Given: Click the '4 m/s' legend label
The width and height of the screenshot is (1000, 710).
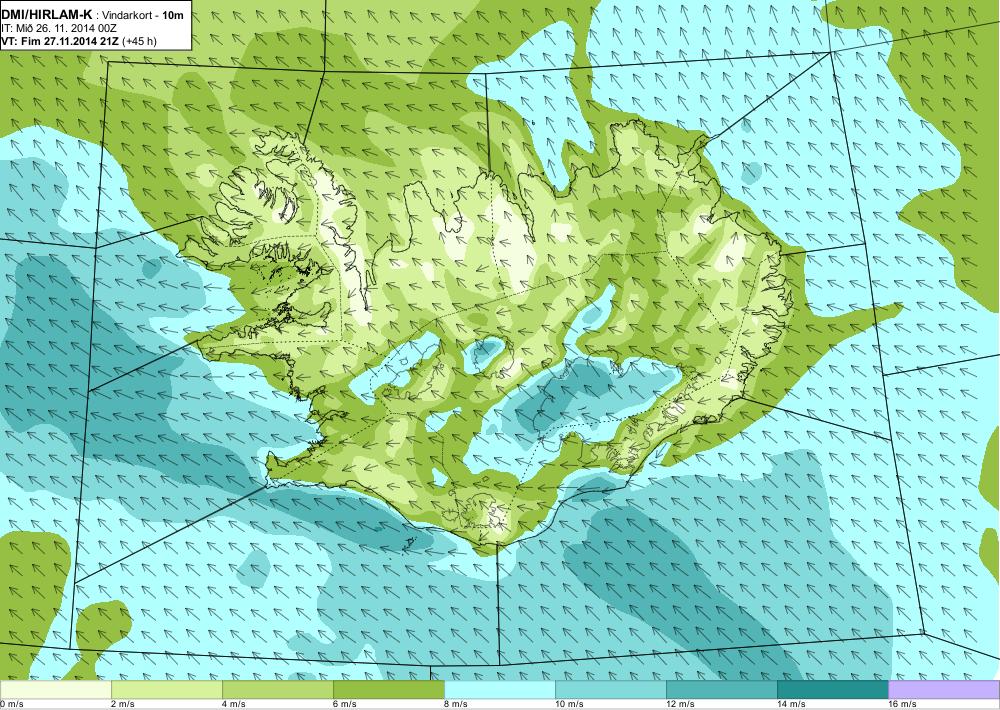Looking at the screenshot, I should click(x=233, y=704).
